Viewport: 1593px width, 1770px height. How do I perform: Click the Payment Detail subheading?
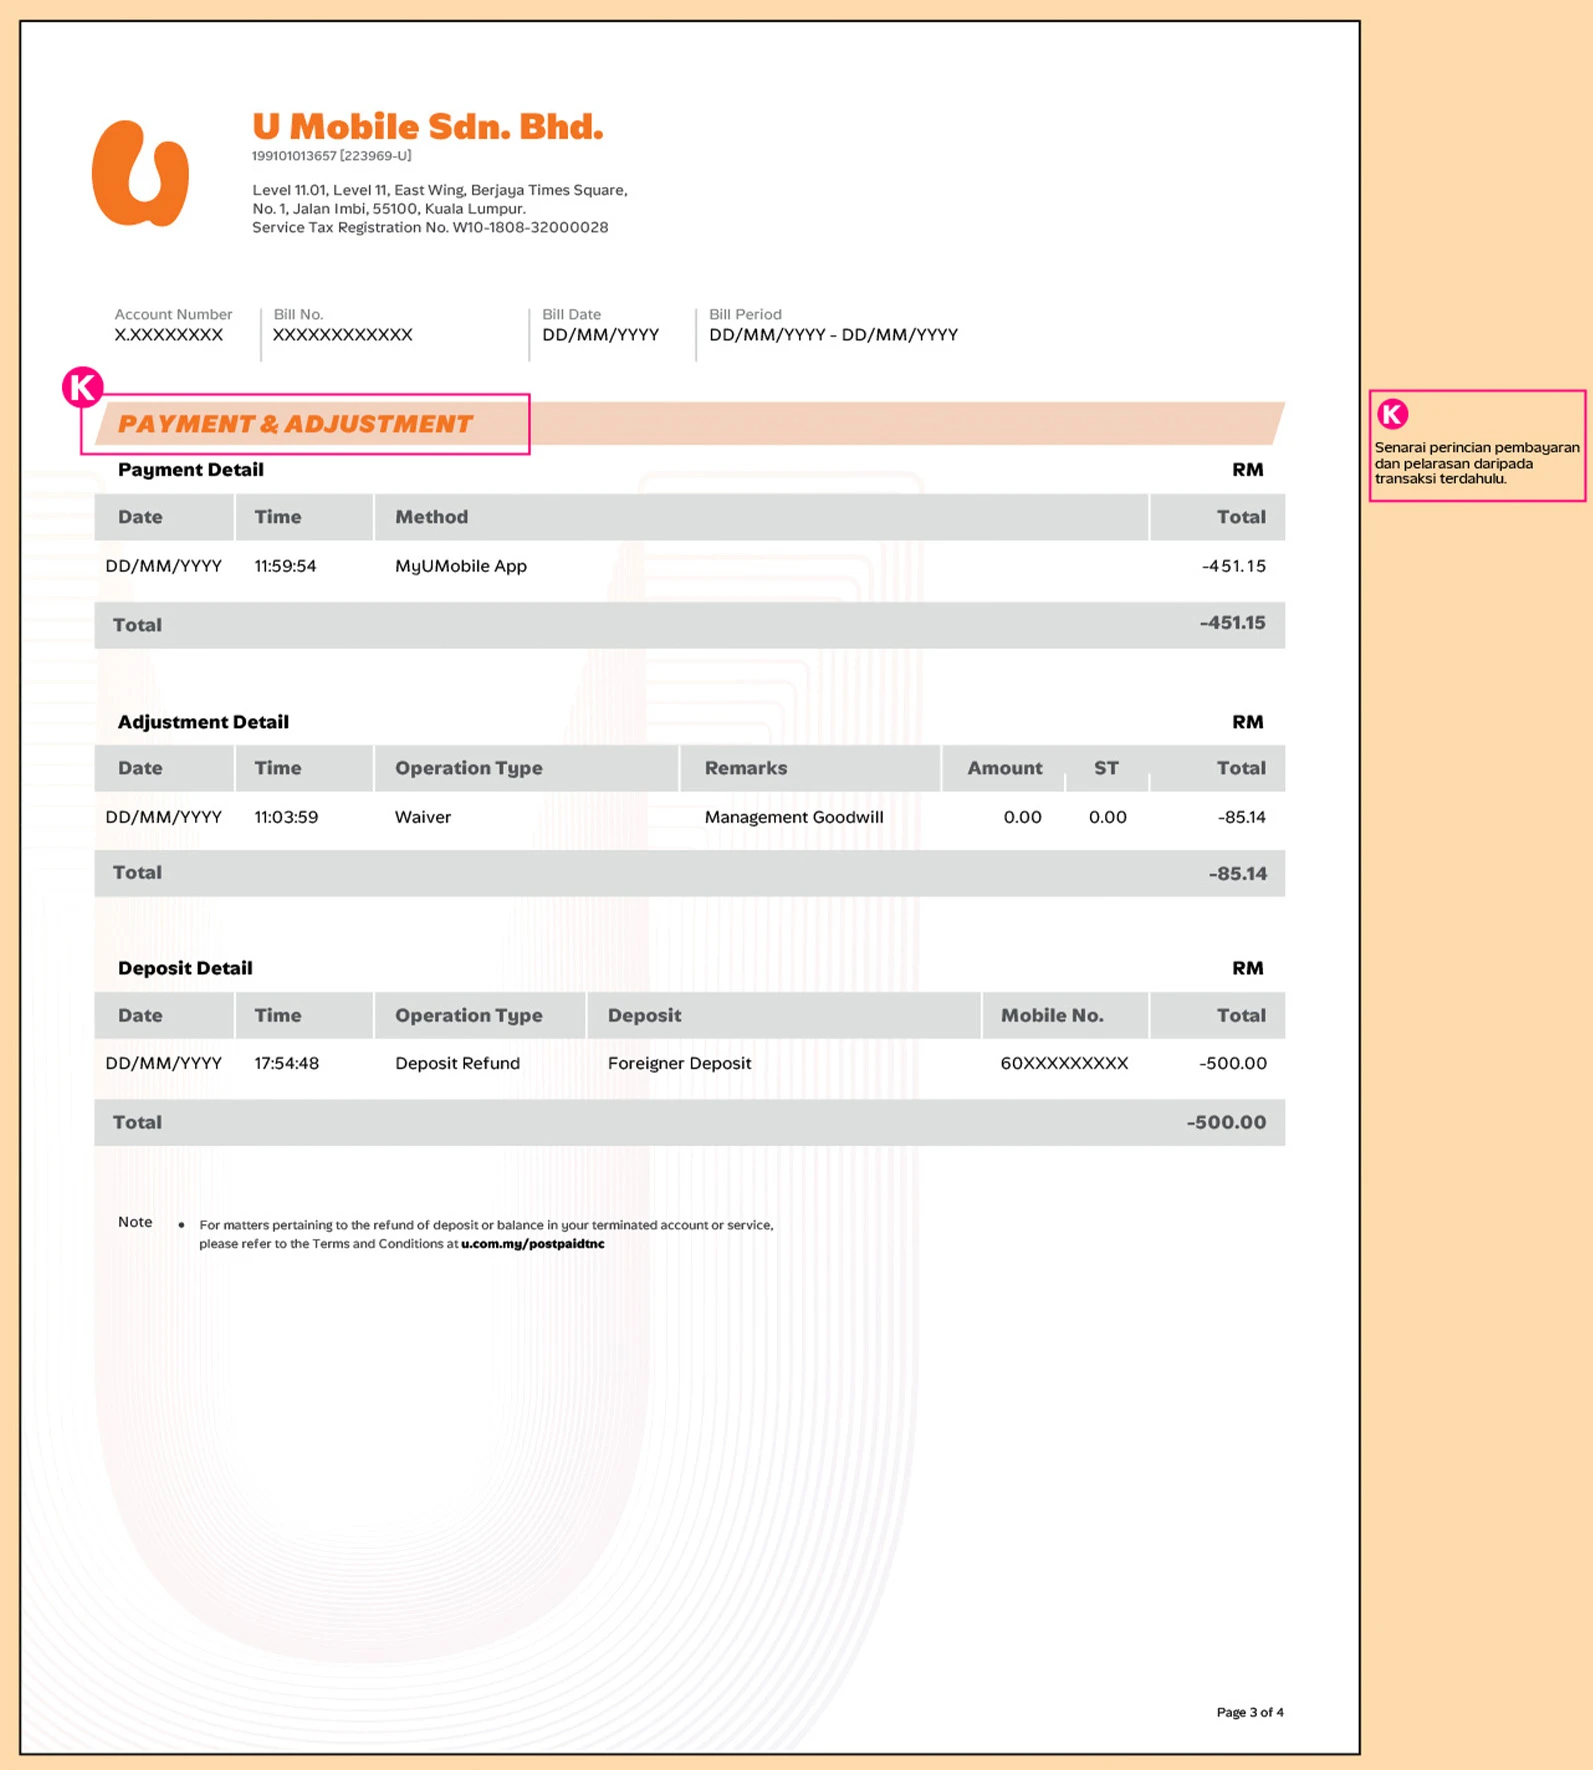[191, 470]
